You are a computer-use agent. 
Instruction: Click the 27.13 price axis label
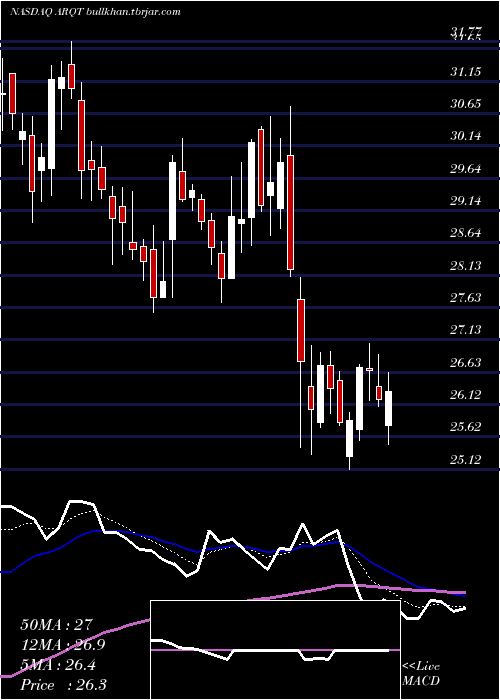(466, 330)
